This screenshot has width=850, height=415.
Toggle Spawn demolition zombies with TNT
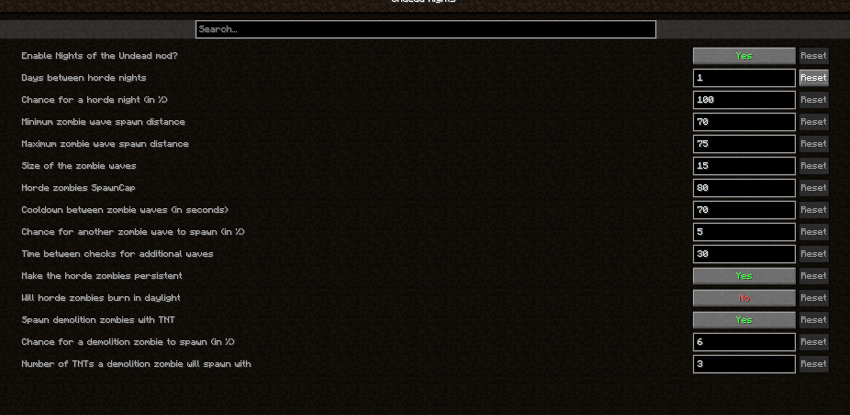[743, 320]
